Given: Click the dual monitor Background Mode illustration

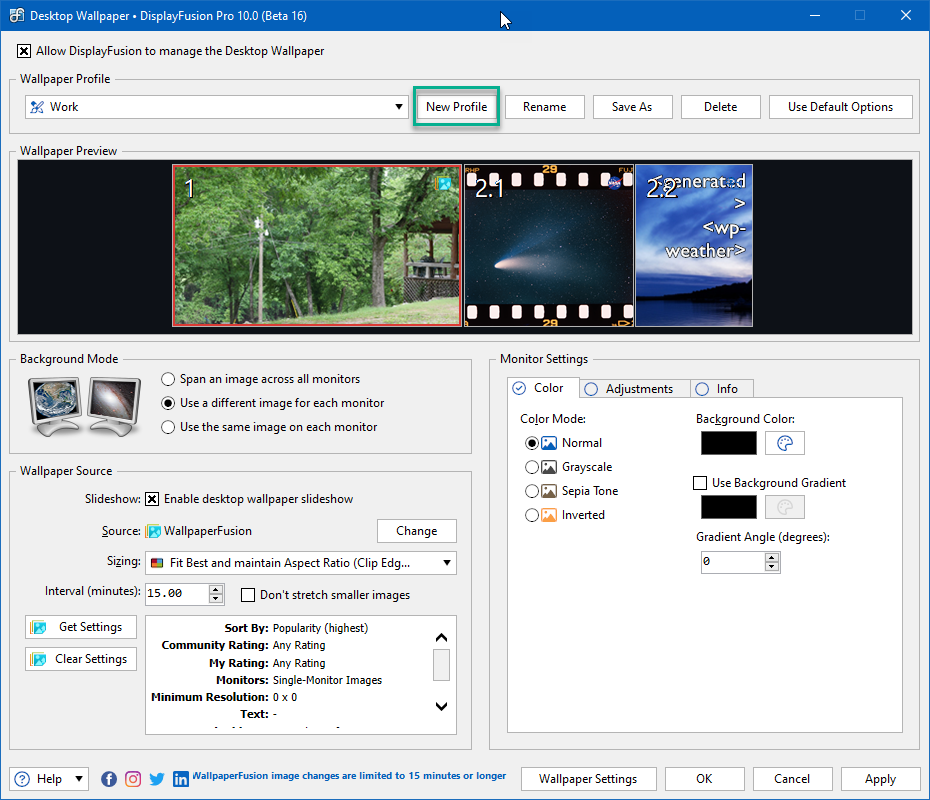Looking at the screenshot, I should 84,407.
